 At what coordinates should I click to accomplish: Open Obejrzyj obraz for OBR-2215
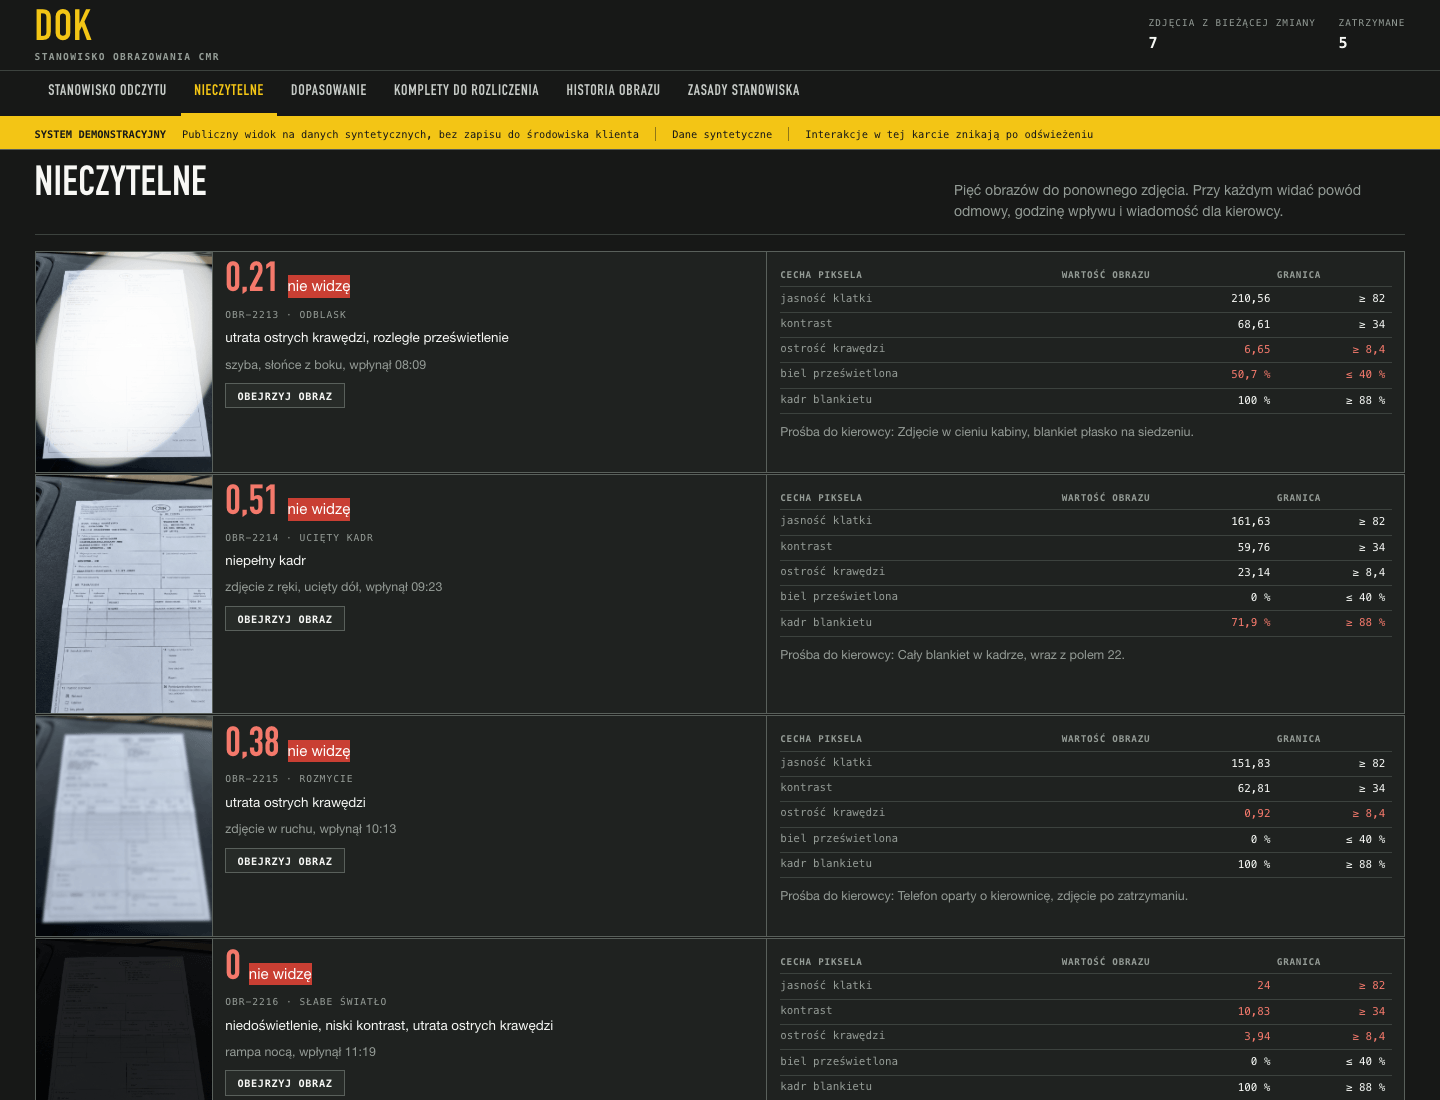(285, 861)
